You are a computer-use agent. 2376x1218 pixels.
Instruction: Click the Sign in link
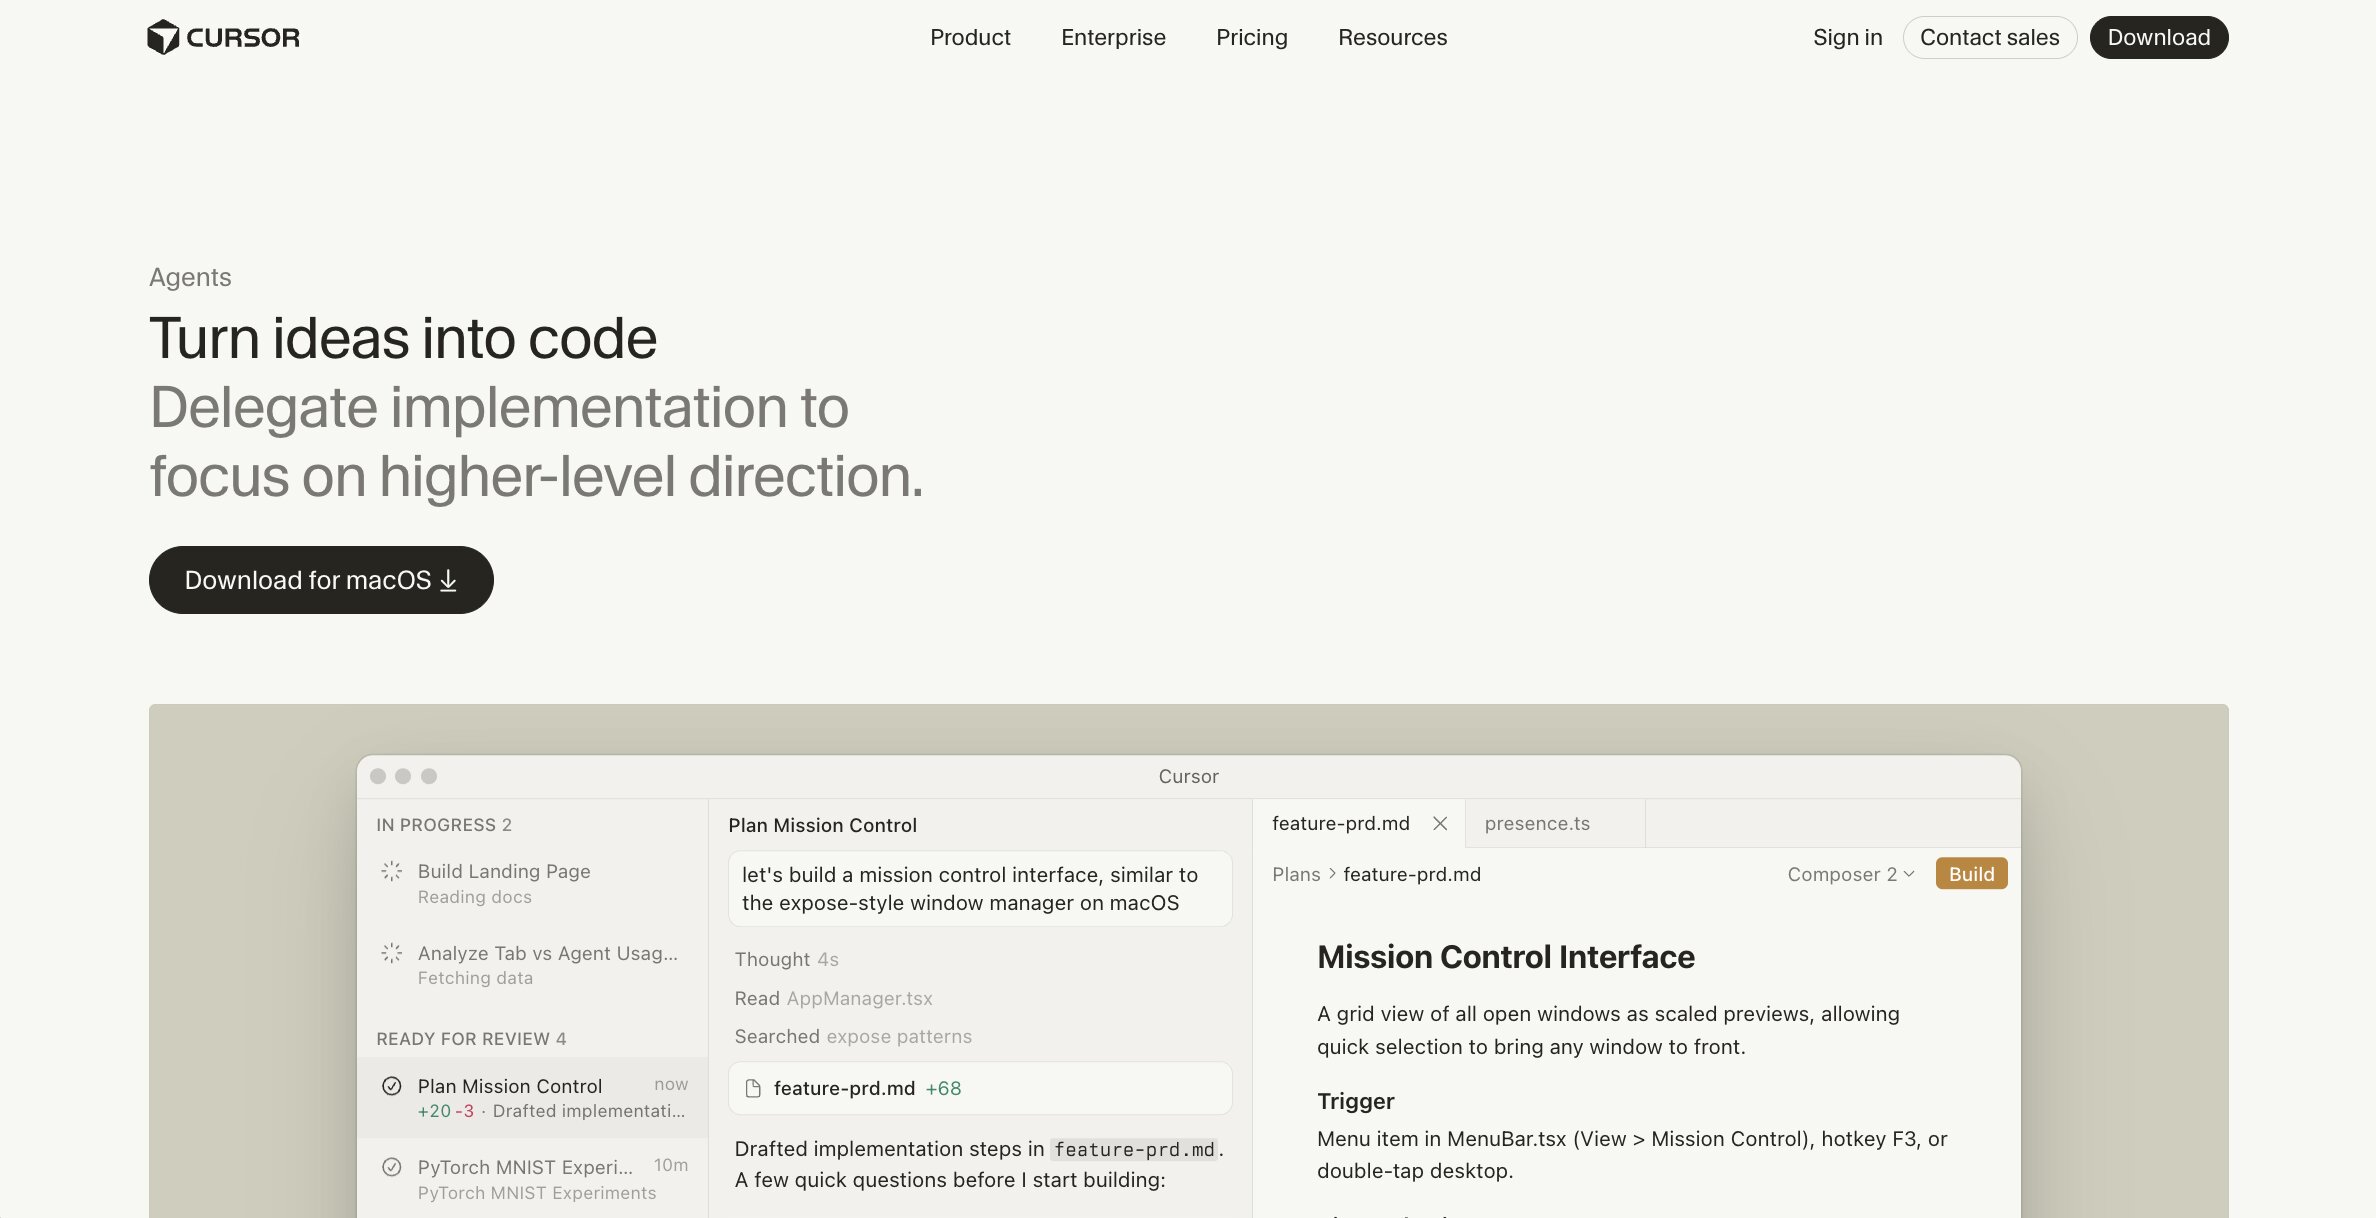1847,37
